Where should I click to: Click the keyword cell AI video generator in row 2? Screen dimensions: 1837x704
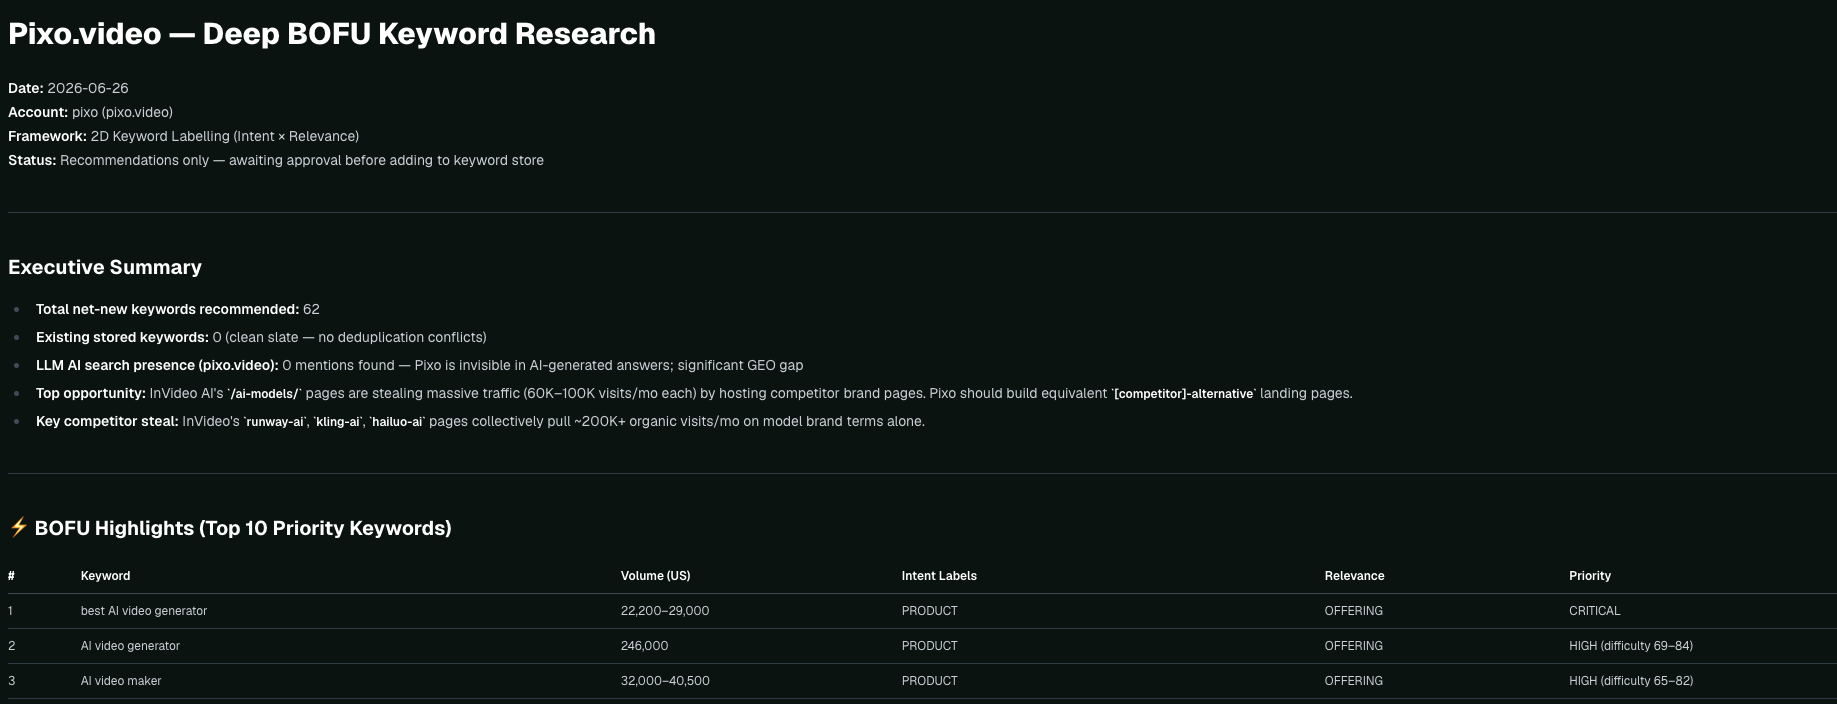click(130, 646)
